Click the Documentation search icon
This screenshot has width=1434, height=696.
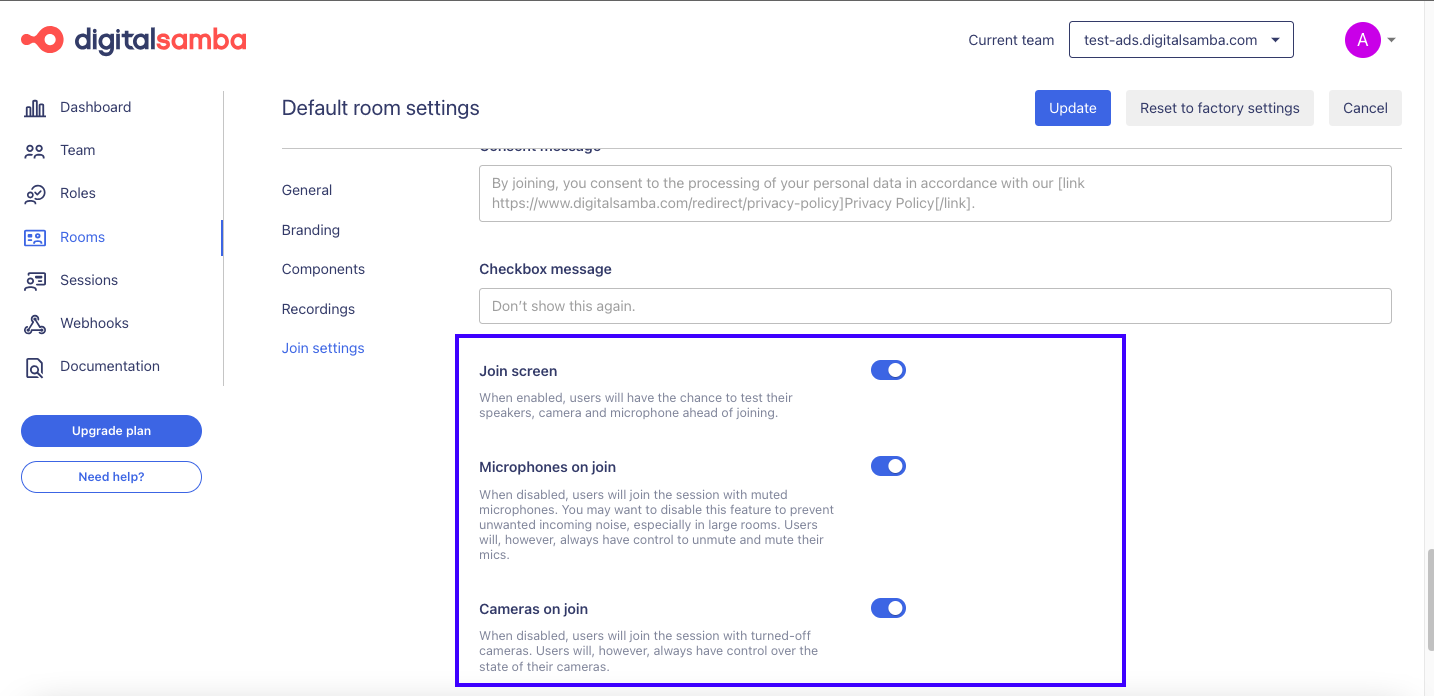click(35, 367)
